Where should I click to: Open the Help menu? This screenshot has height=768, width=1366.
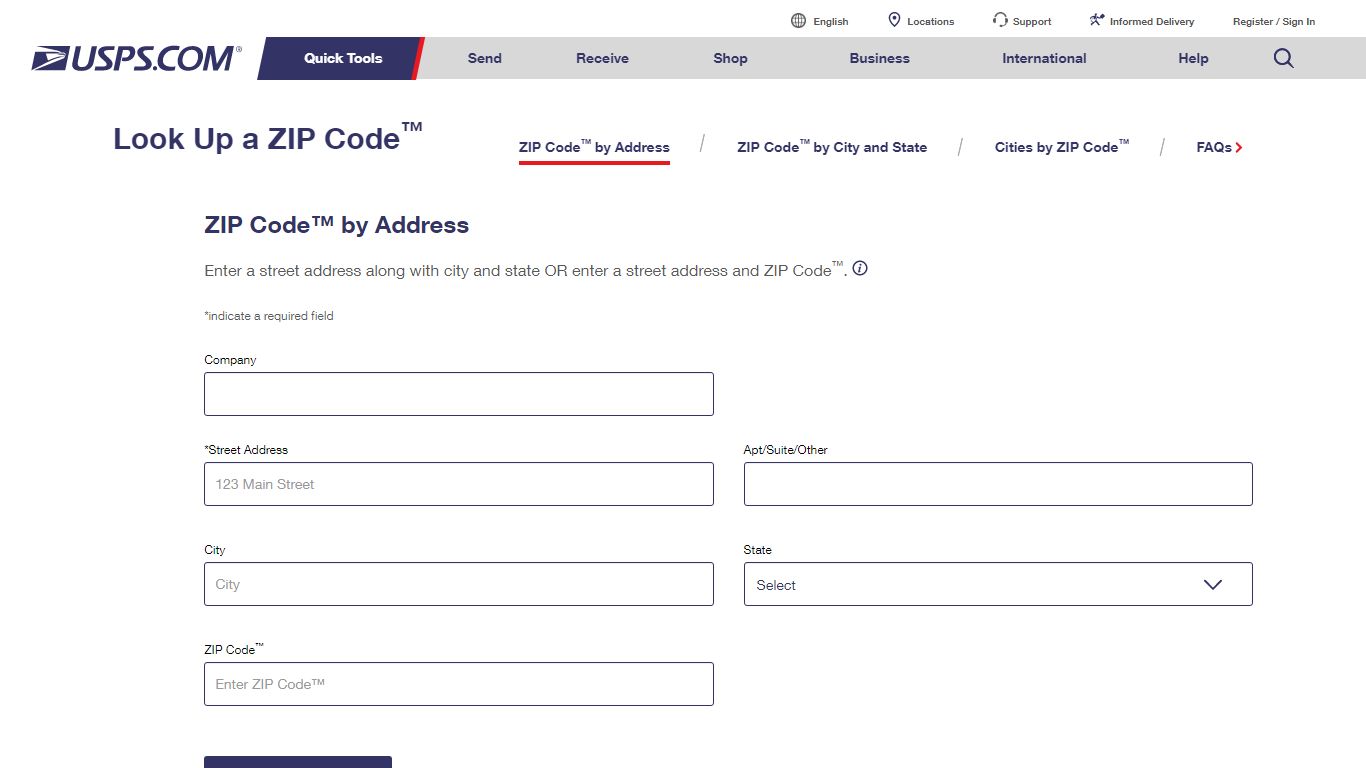coord(1193,58)
